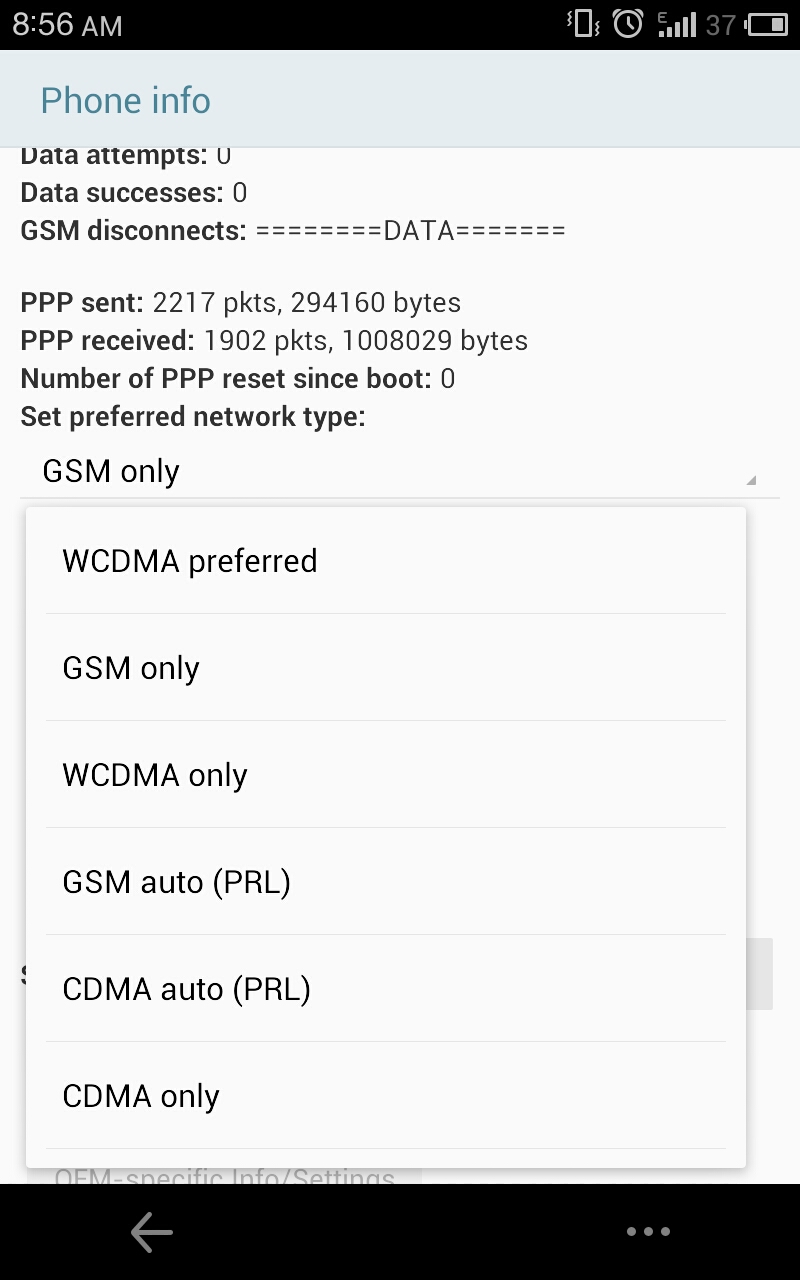
Task: Click the small spinner triangle arrow
Action: 751,481
